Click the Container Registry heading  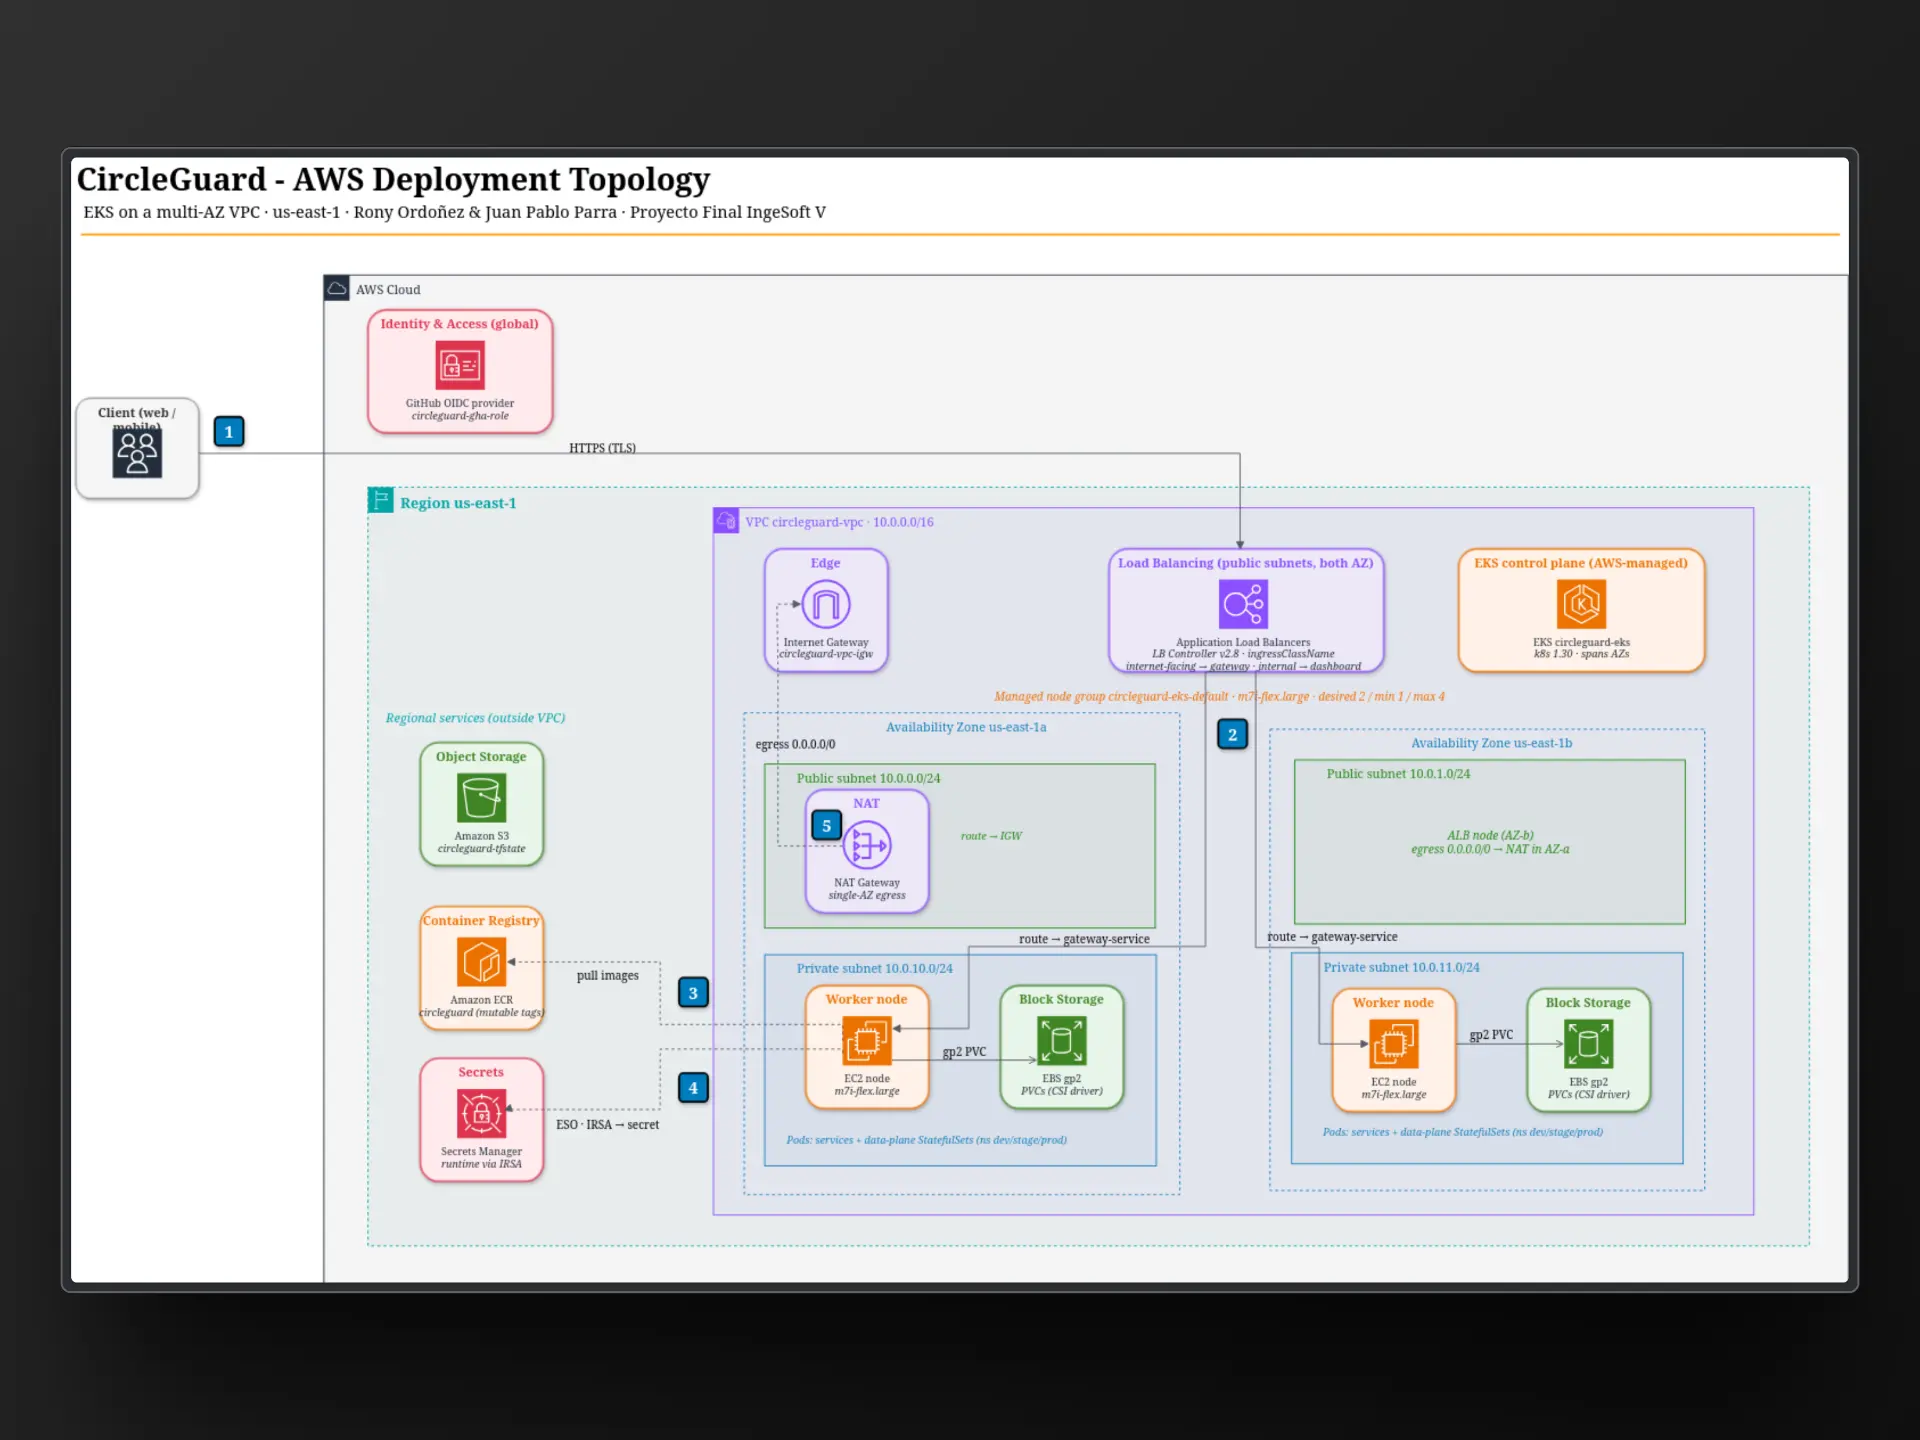[481, 921]
